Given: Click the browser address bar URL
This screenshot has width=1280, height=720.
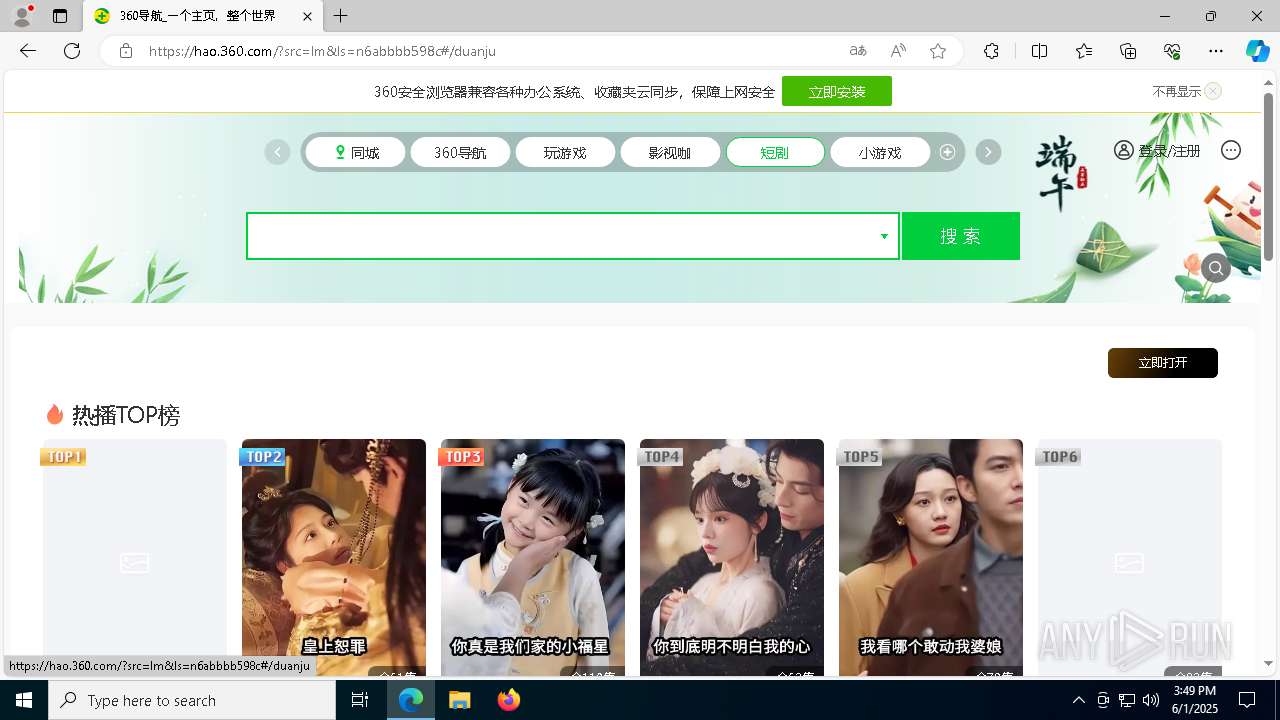Looking at the screenshot, I should tap(322, 51).
